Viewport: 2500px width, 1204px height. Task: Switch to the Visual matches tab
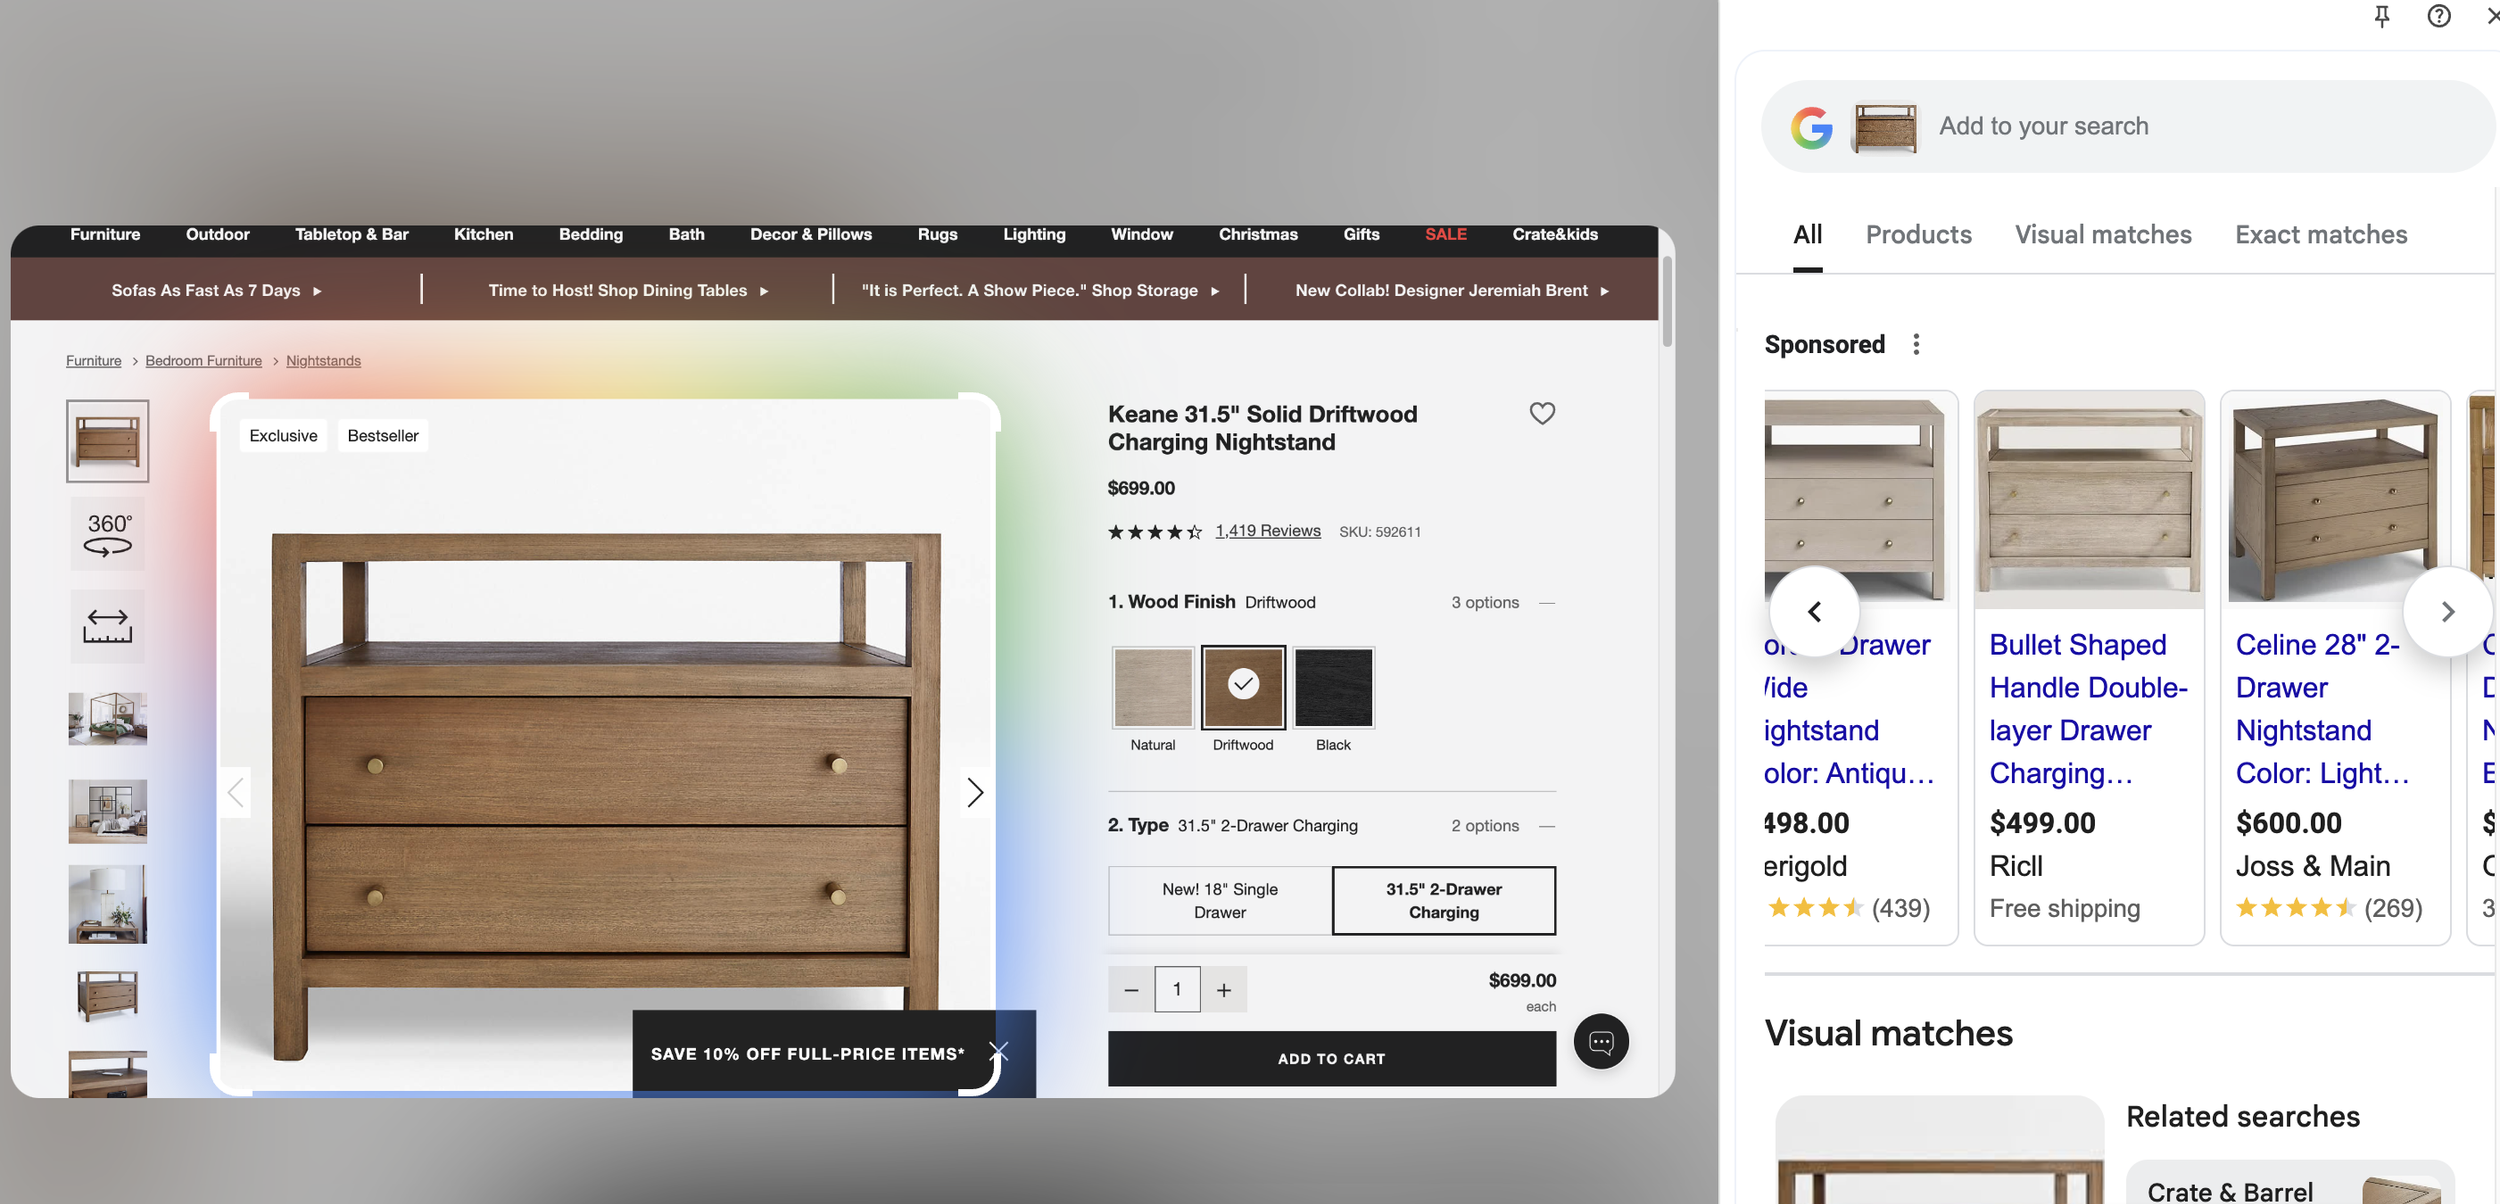click(2102, 234)
